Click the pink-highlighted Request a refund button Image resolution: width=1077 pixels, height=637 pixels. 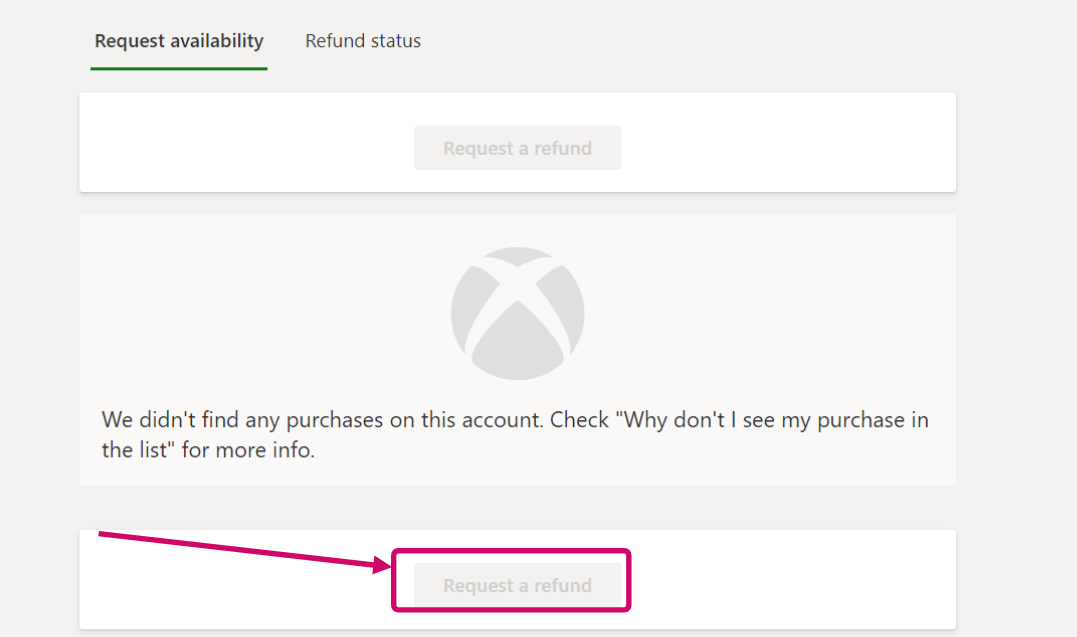point(517,585)
